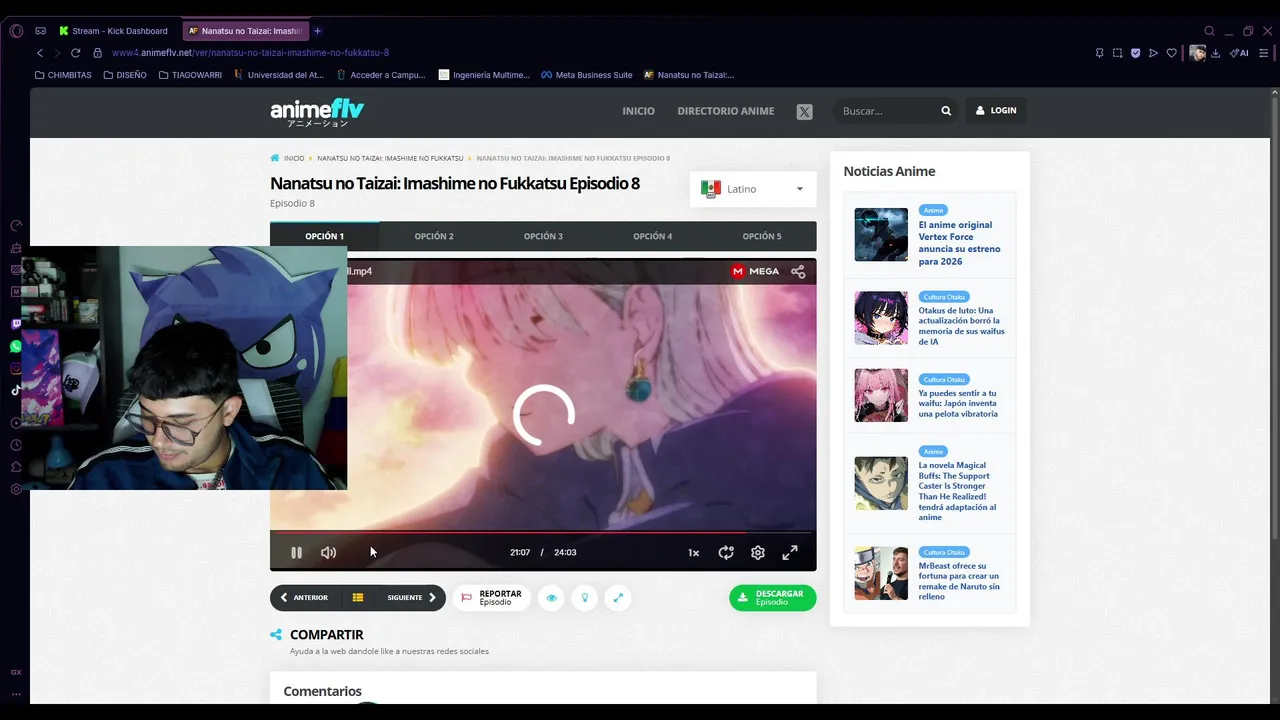Click the heart bookmark icon in address bar
The height and width of the screenshot is (720, 1280).
[x=1171, y=53]
